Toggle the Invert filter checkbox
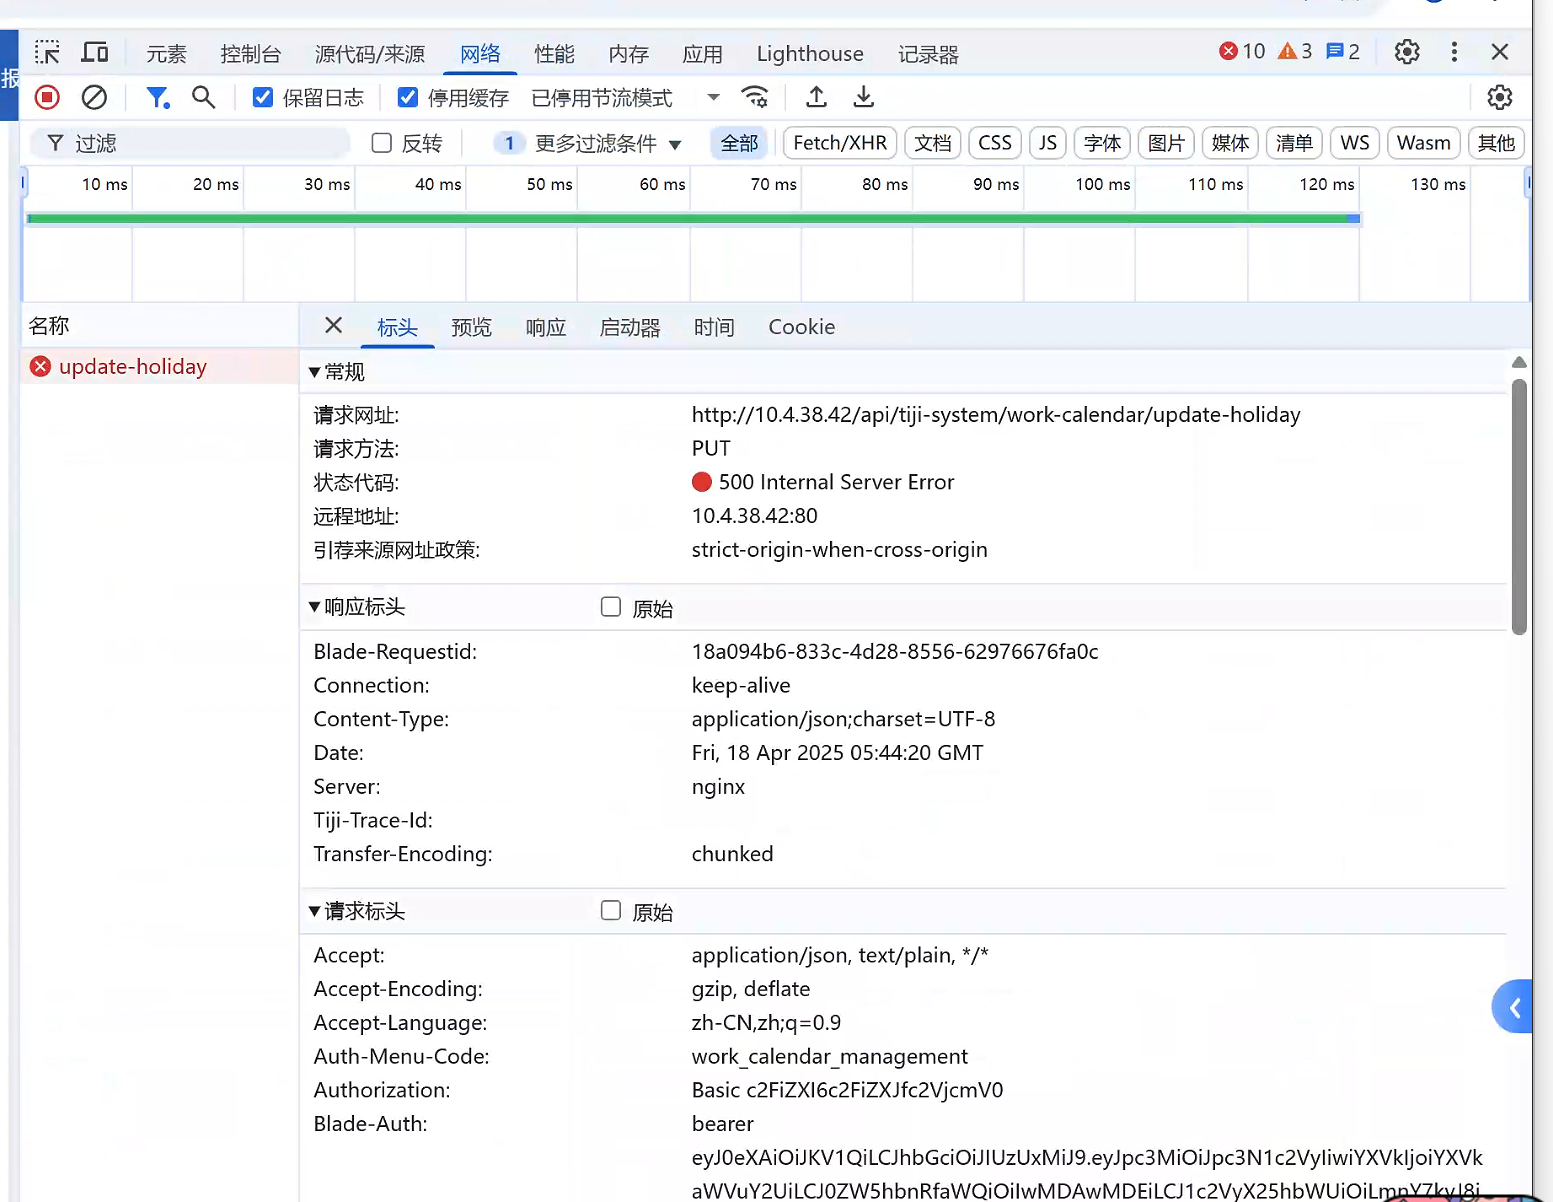This screenshot has width=1553, height=1202. (381, 143)
